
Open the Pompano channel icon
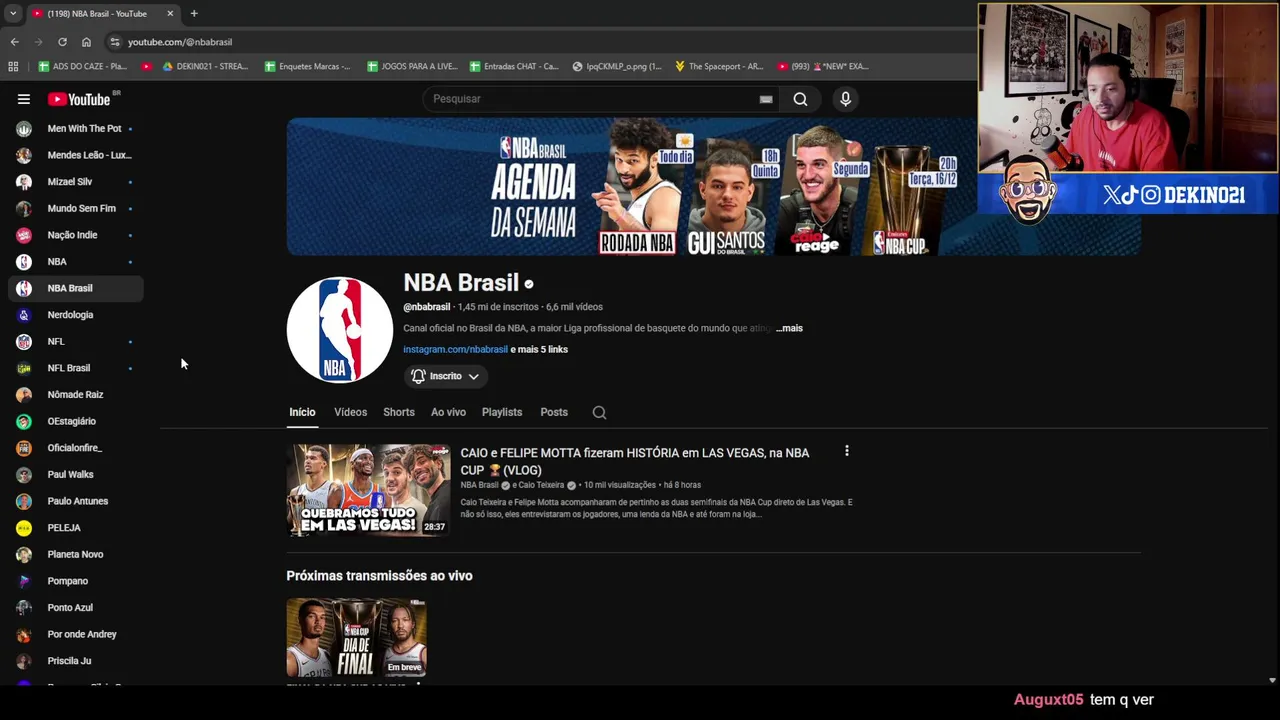point(24,581)
